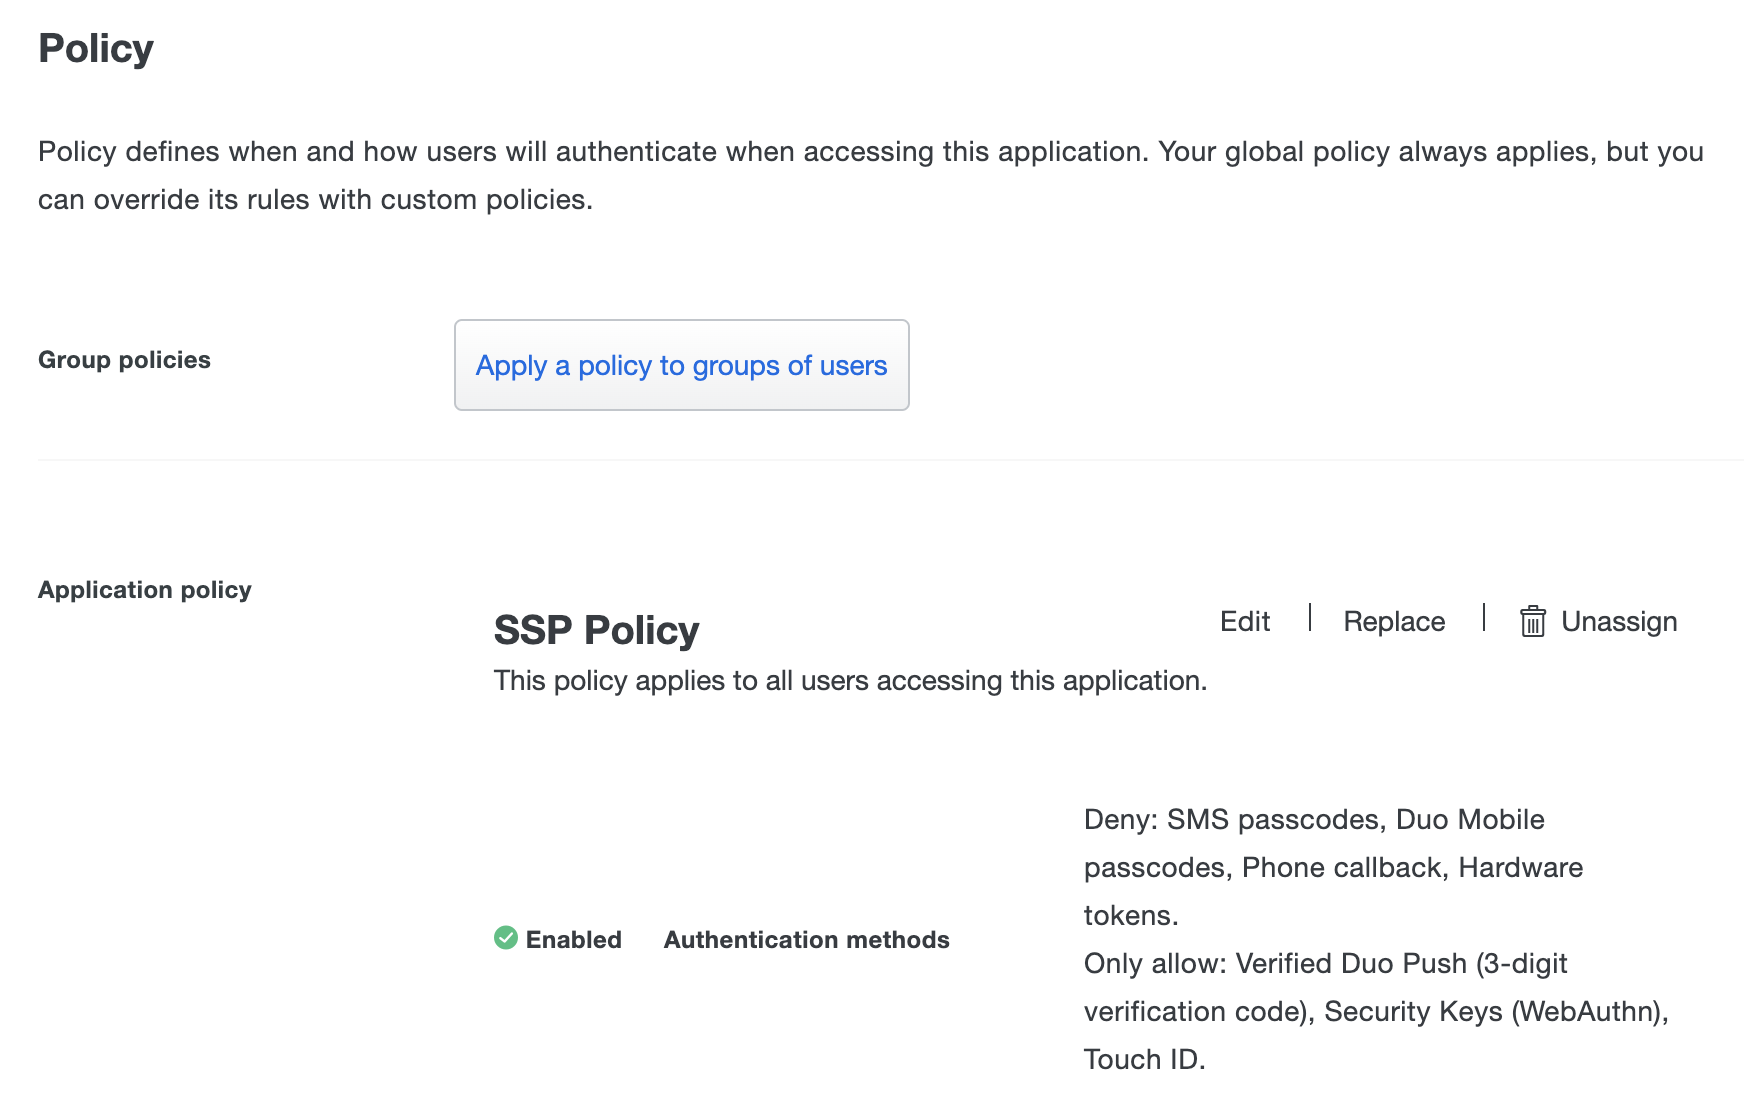Click the divider between Edit and Replace

click(x=1308, y=621)
